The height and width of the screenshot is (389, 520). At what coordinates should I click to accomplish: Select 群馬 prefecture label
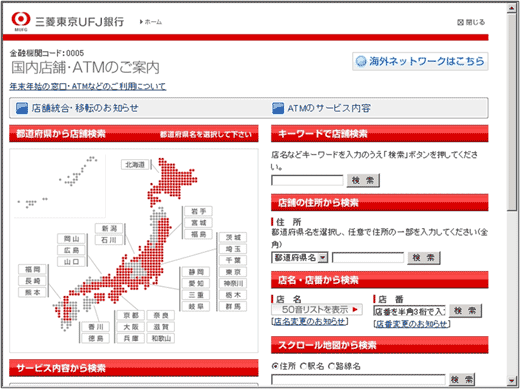(x=233, y=306)
